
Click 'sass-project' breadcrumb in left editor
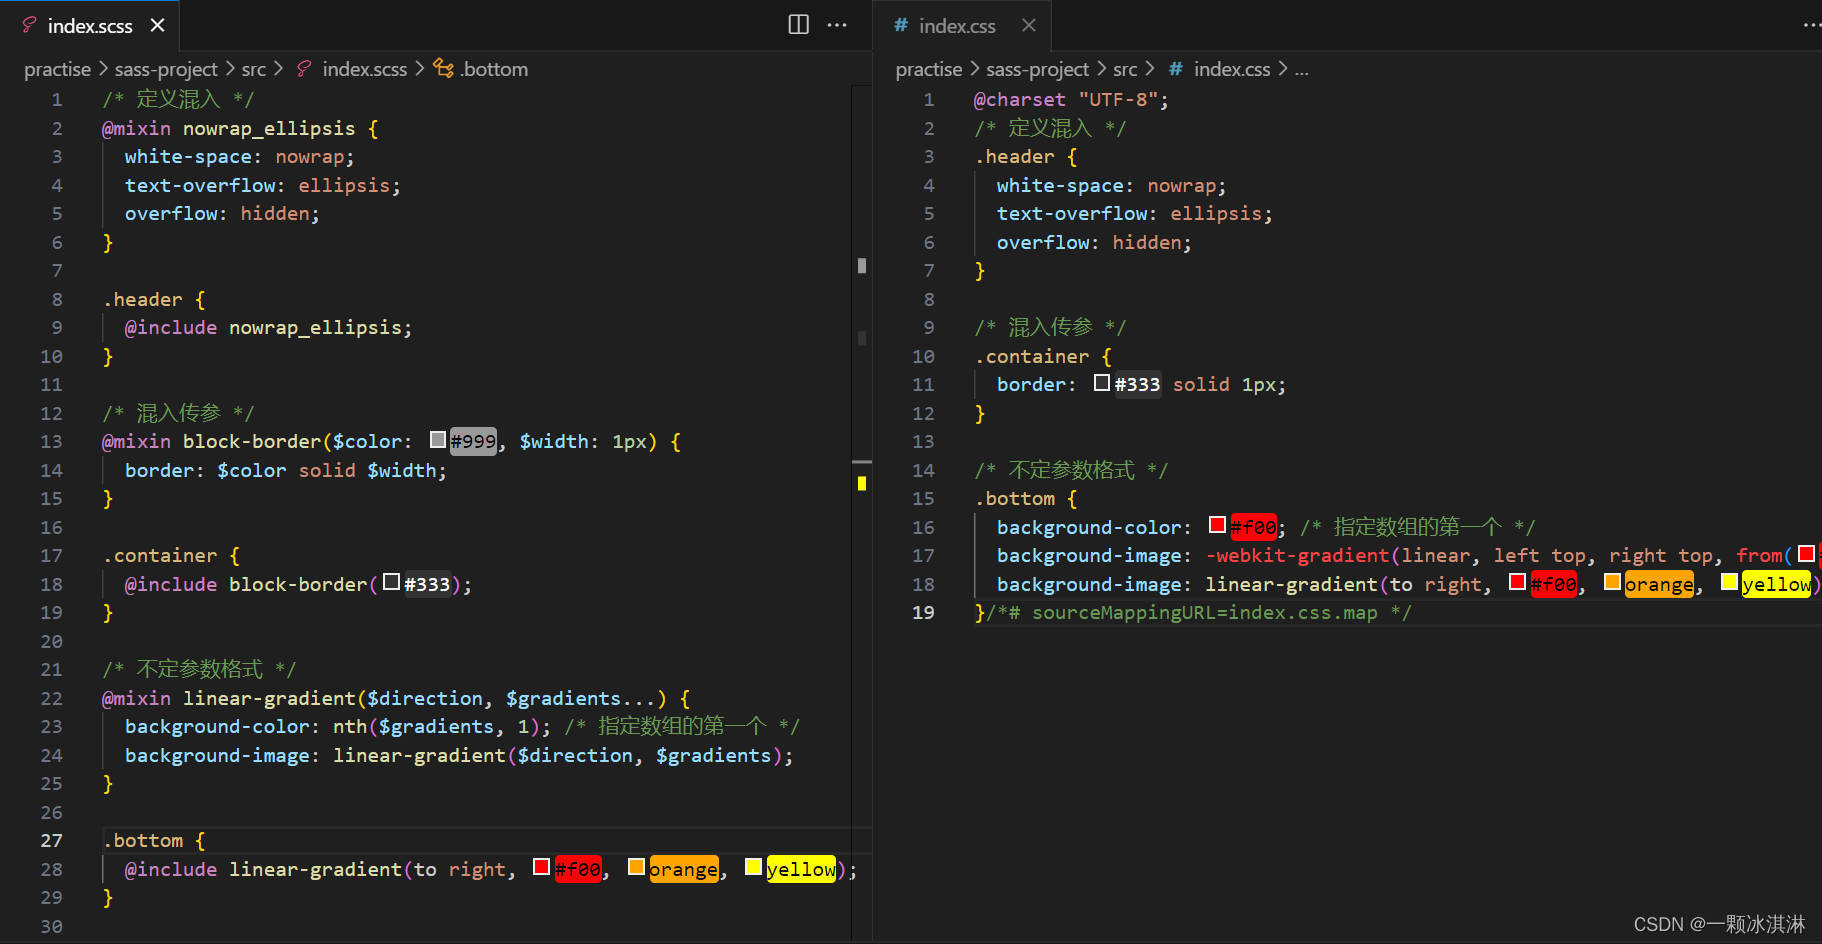[x=166, y=69]
